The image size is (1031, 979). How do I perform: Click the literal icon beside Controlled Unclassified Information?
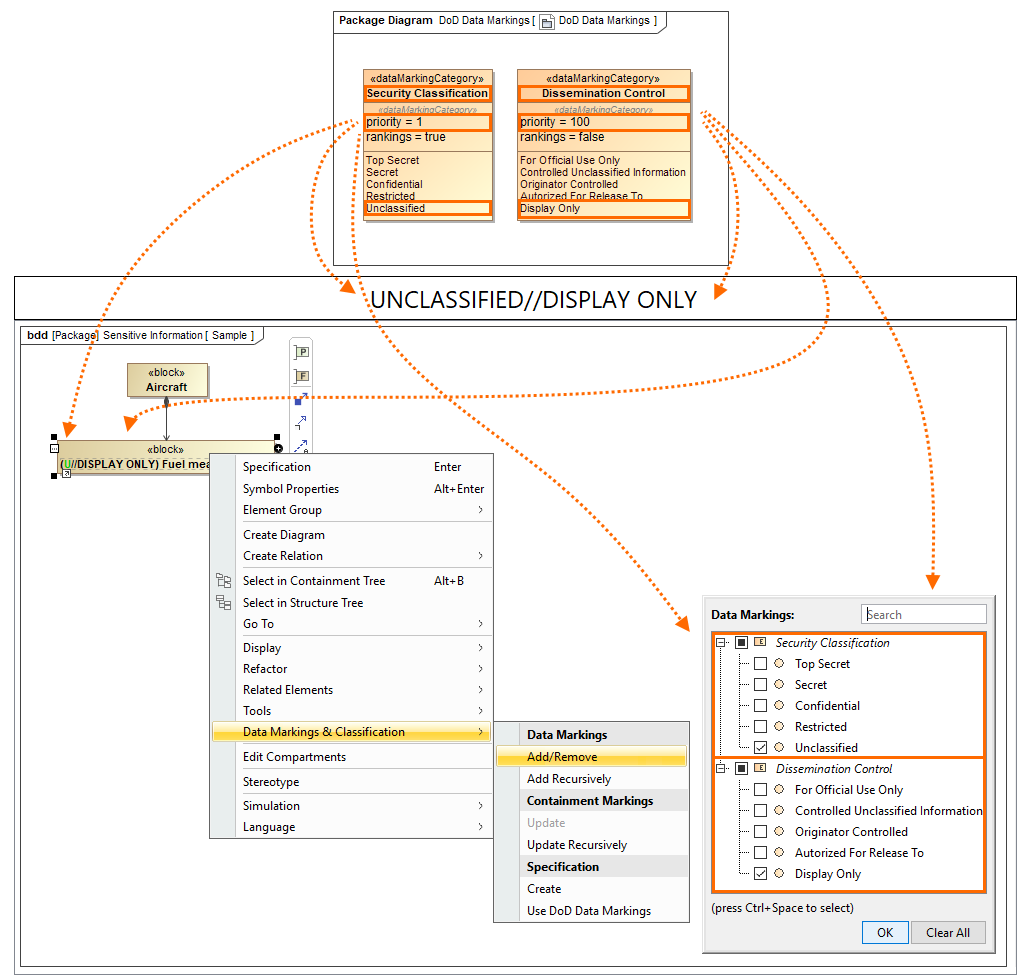coord(779,810)
